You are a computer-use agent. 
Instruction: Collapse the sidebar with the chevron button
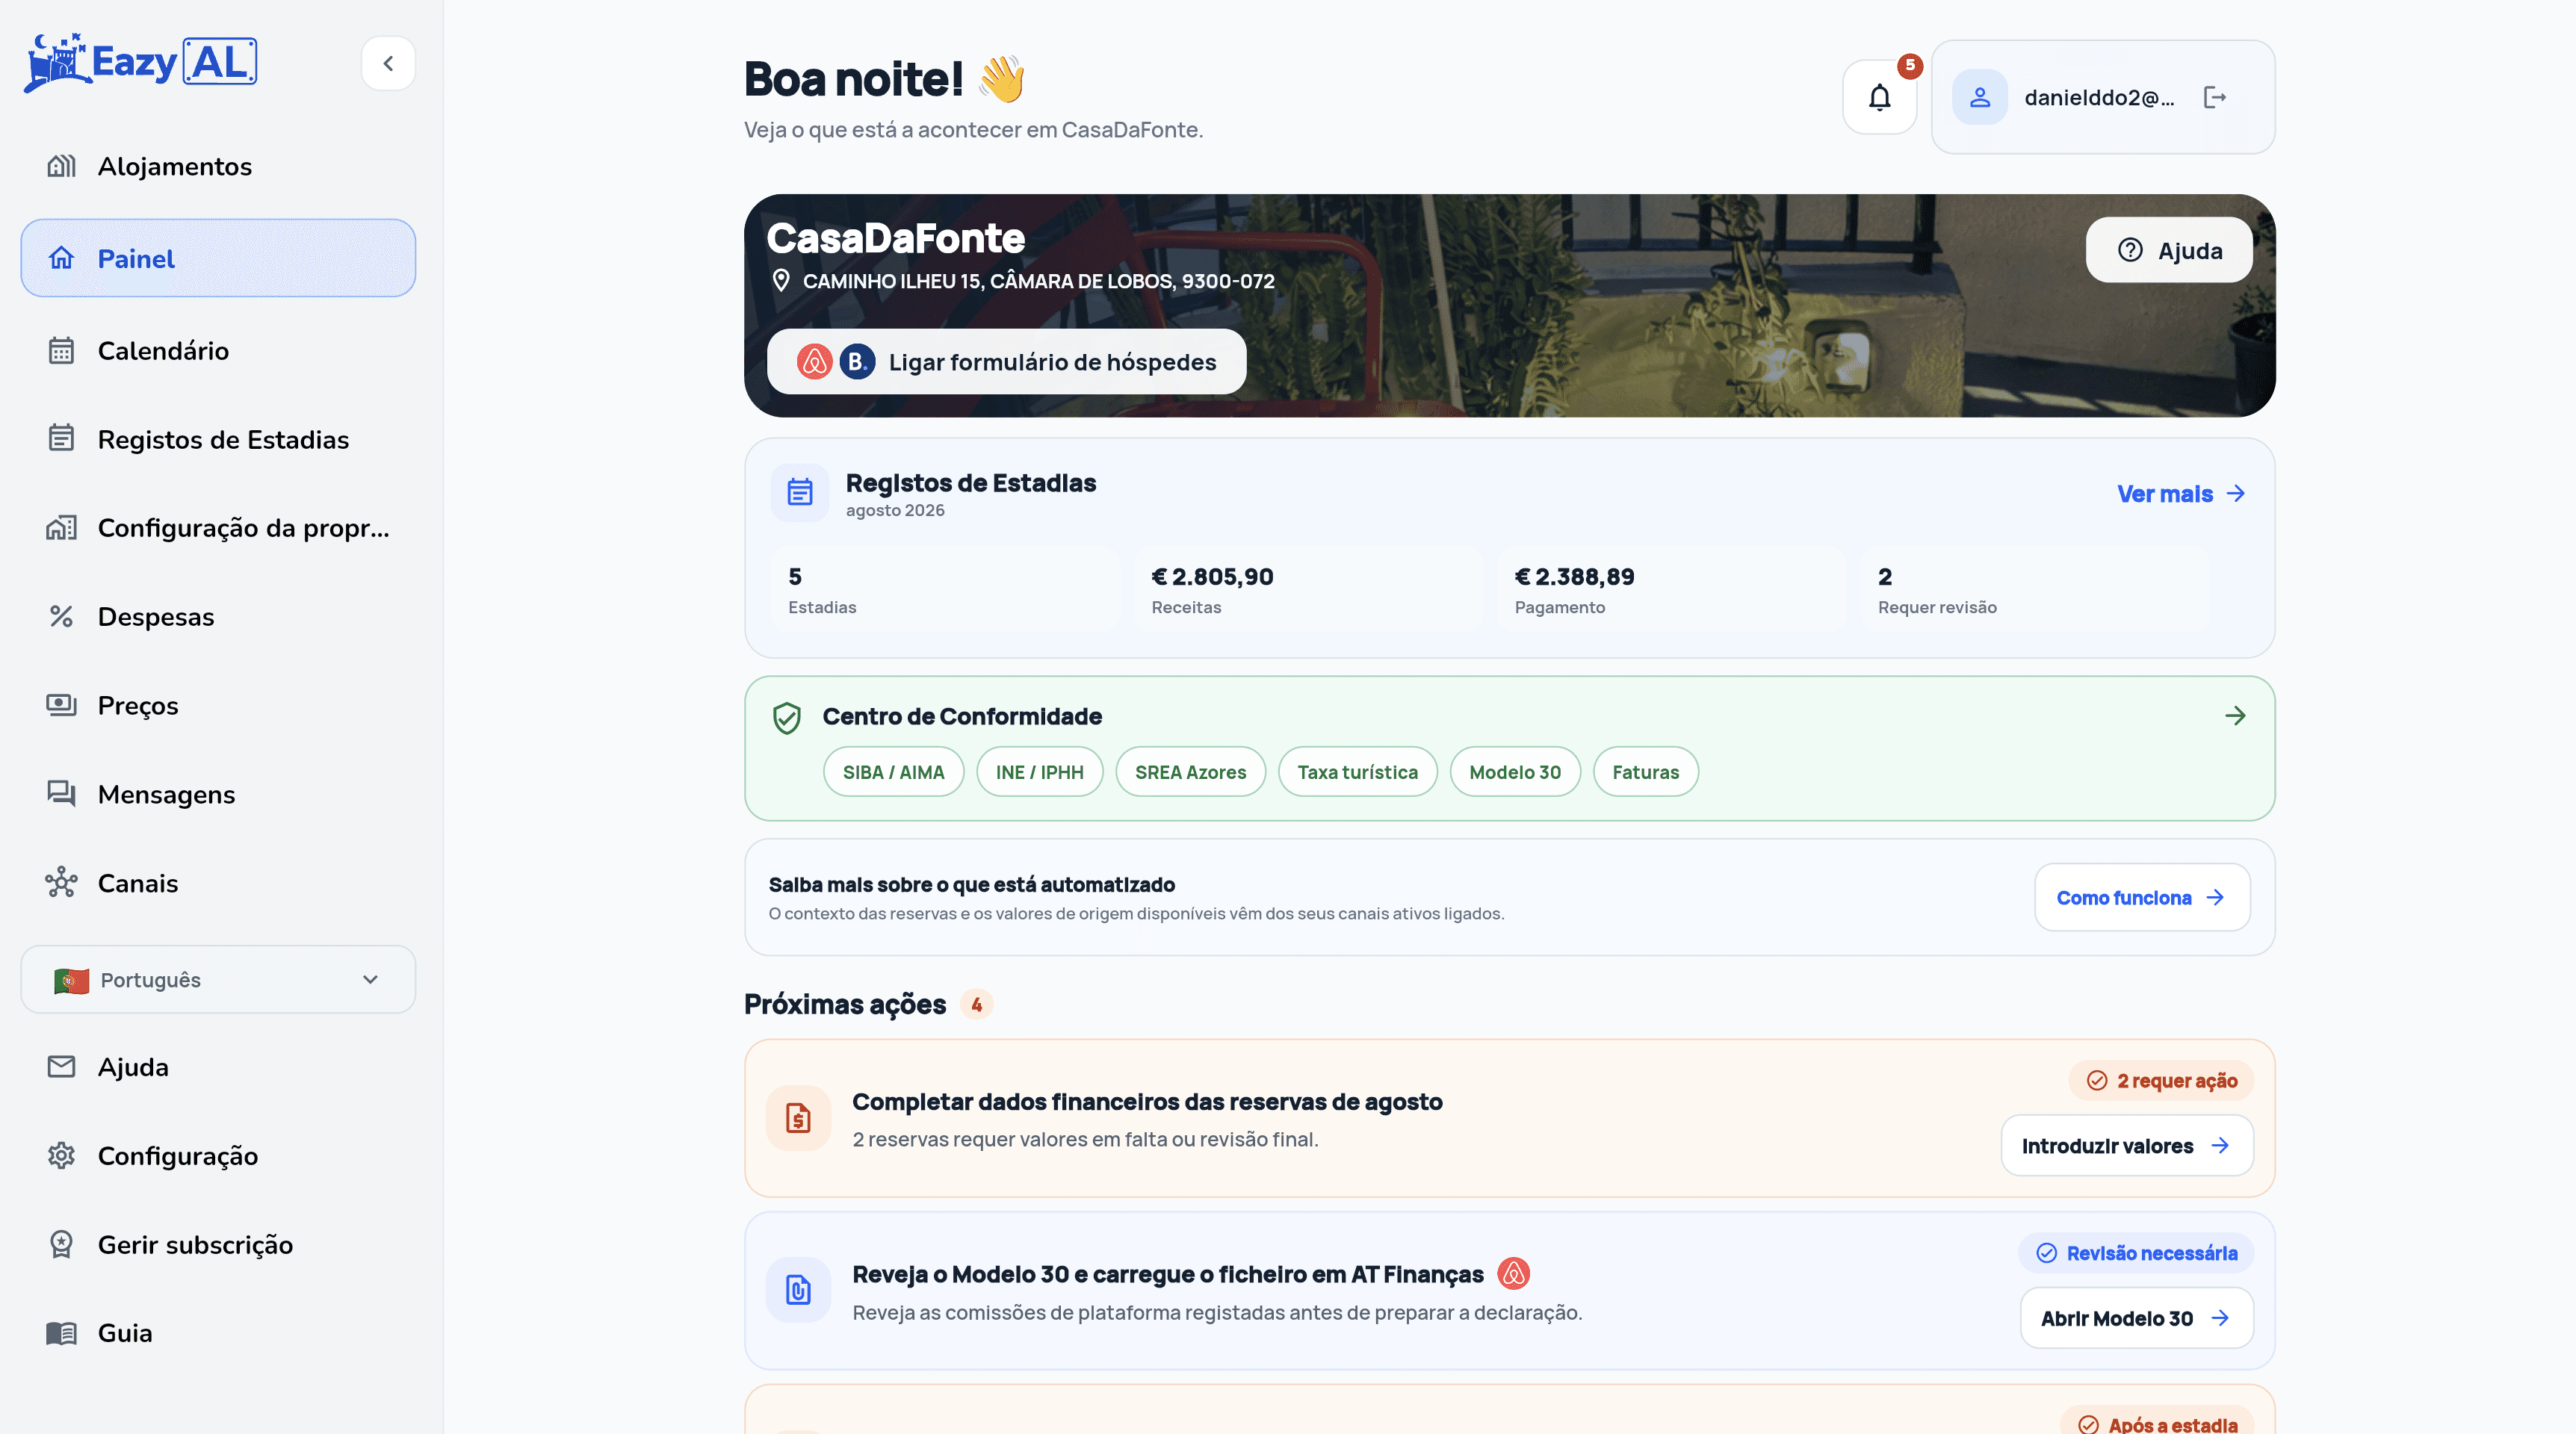(388, 63)
